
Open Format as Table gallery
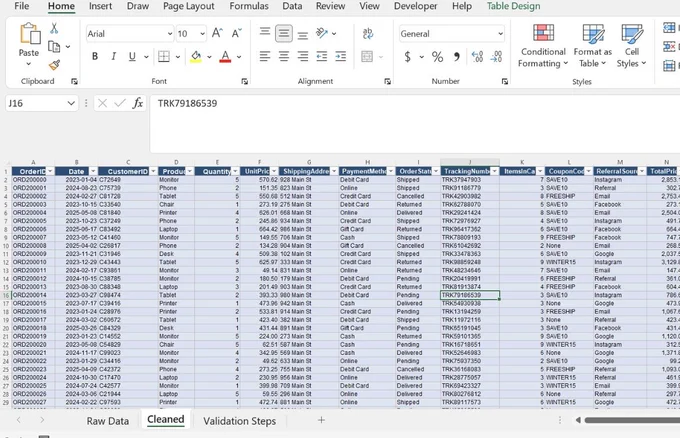(x=593, y=46)
